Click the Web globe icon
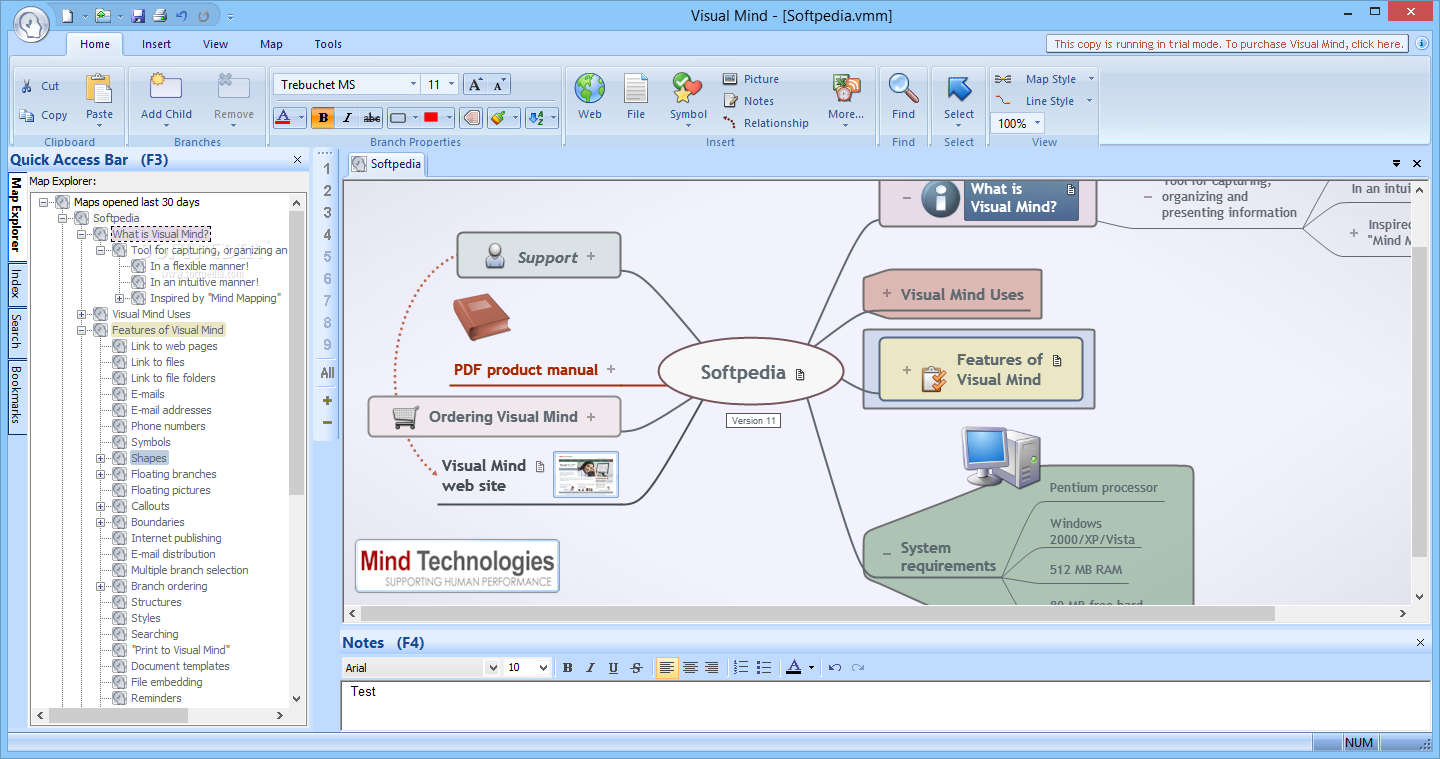Viewport: 1440px width, 759px height. click(590, 88)
